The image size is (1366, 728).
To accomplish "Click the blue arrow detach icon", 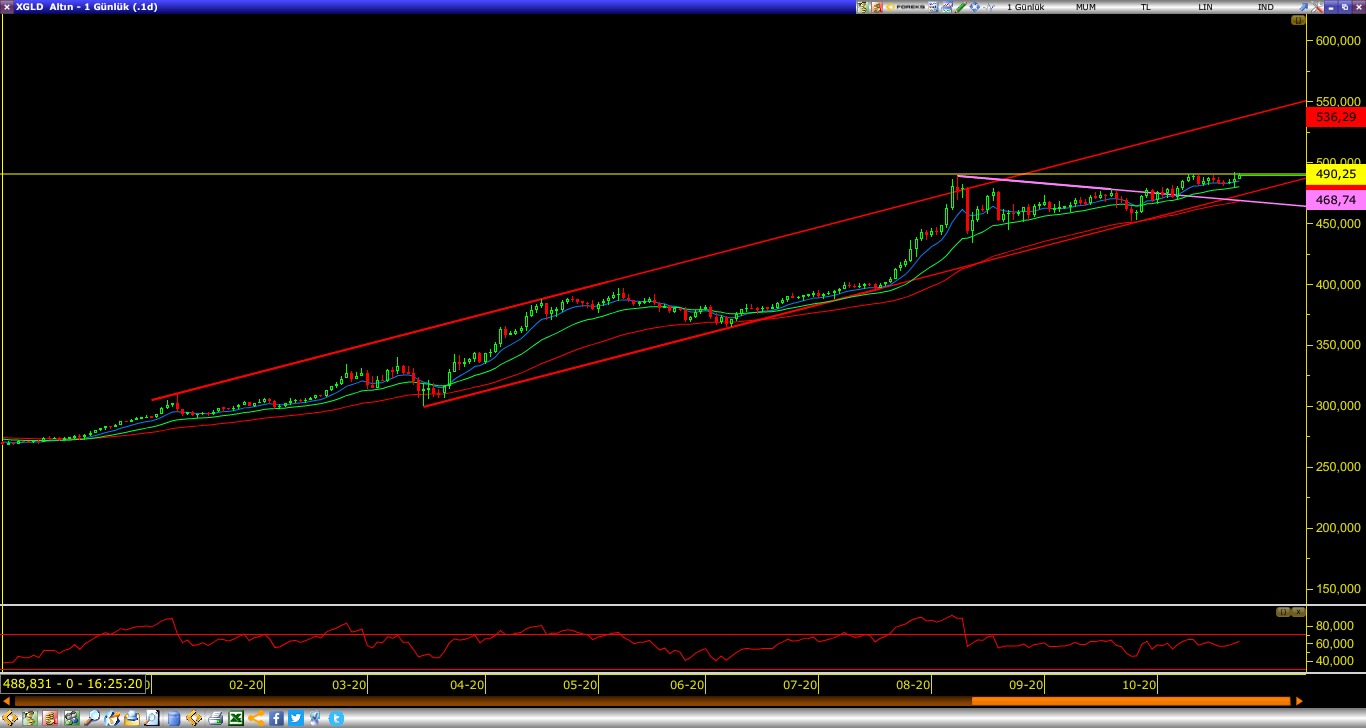I will (1303, 7).
